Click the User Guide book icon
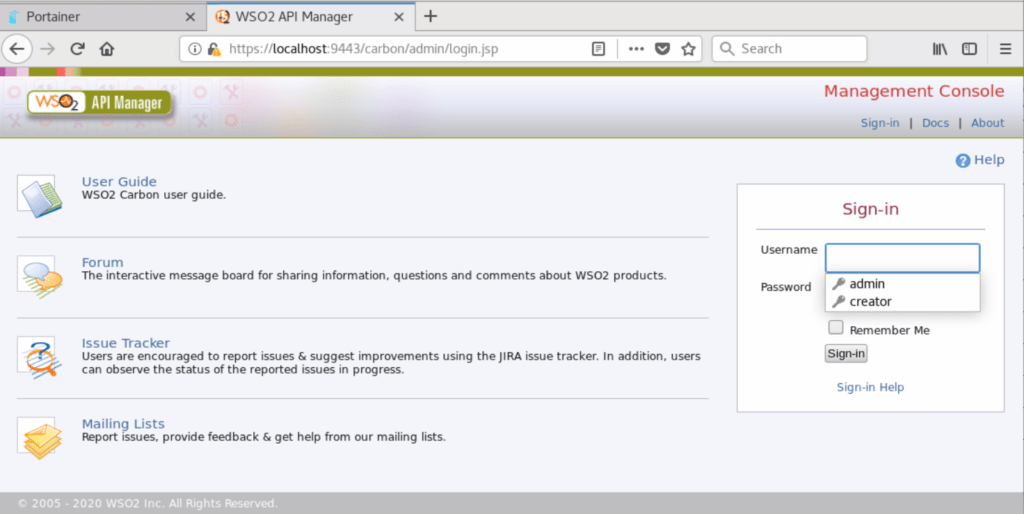The height and width of the screenshot is (514, 1024). point(40,196)
